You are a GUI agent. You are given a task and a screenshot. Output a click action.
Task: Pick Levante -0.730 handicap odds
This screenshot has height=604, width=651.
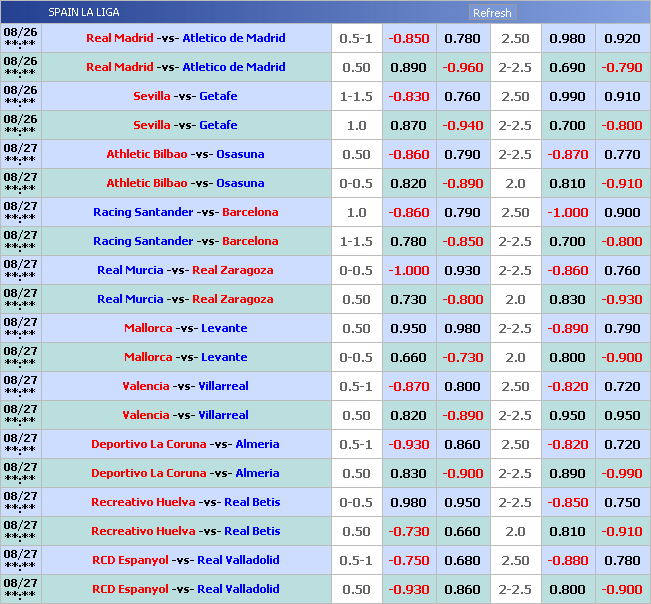pyautogui.click(x=462, y=358)
